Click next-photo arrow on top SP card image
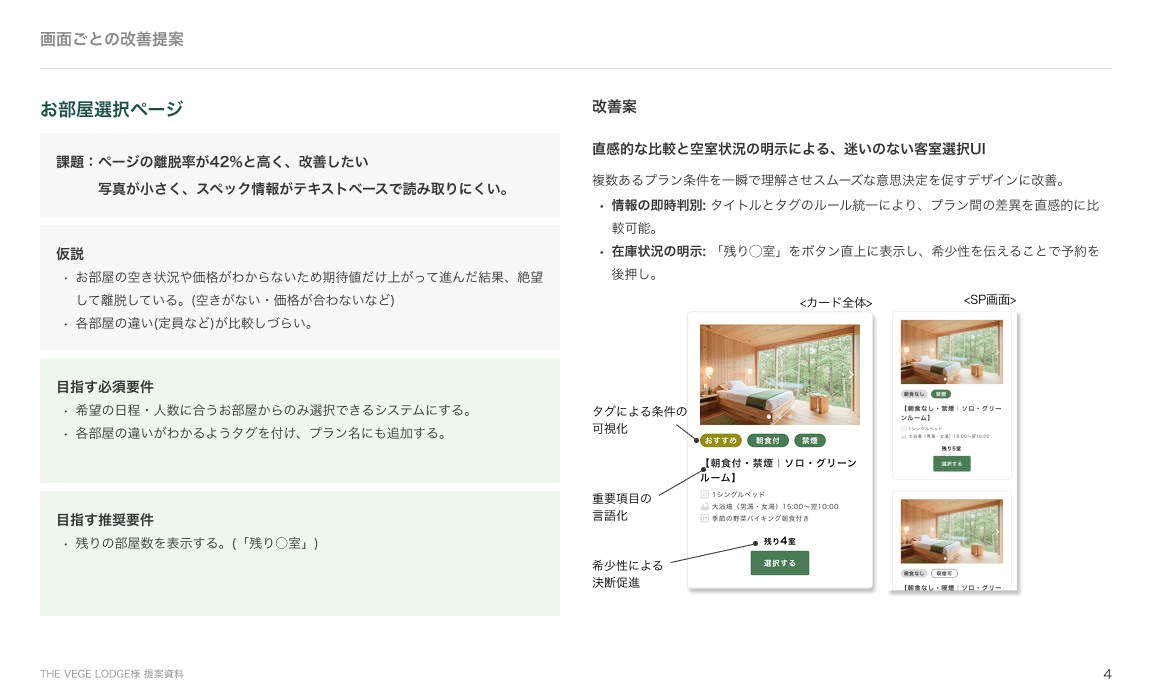1152x700 pixels. (x=999, y=352)
